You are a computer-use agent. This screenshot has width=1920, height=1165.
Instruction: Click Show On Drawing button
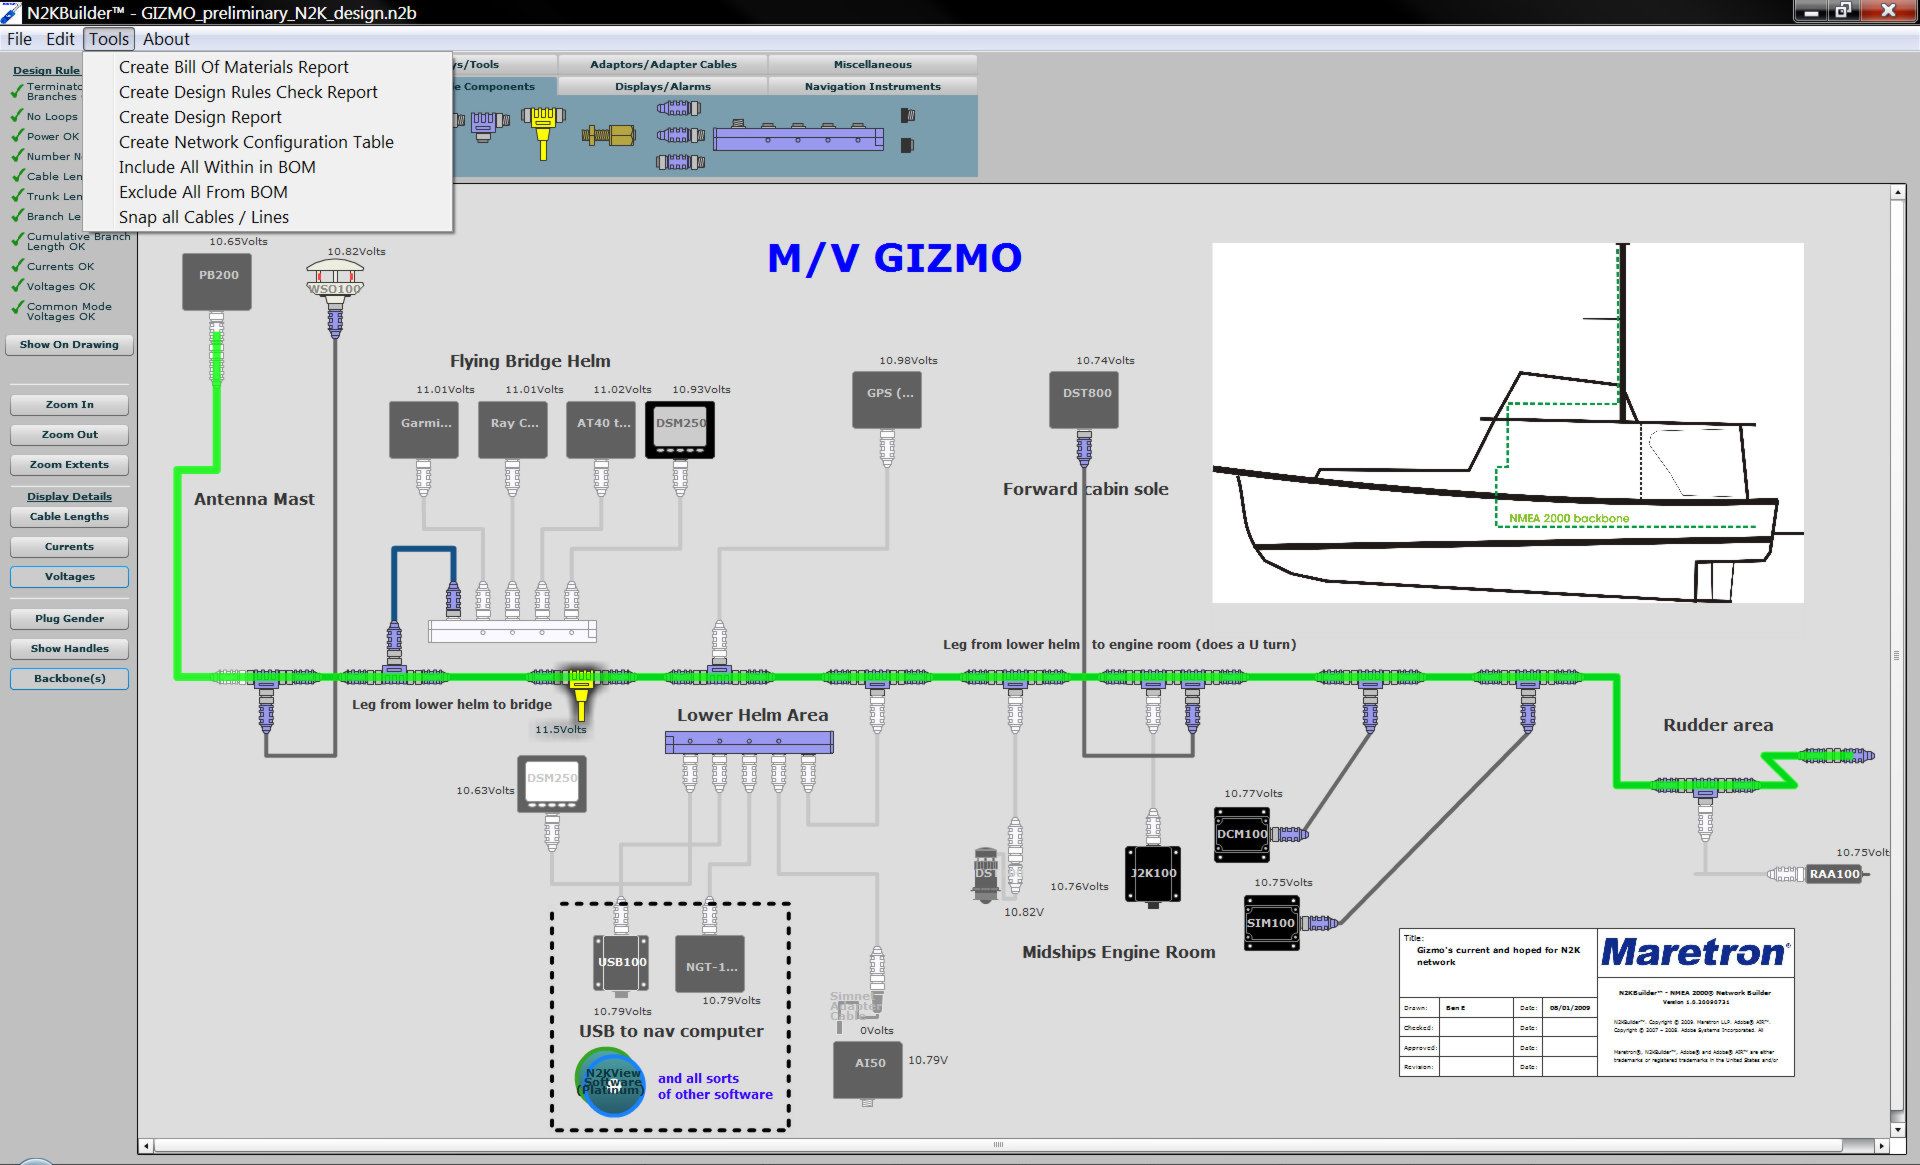click(x=69, y=345)
